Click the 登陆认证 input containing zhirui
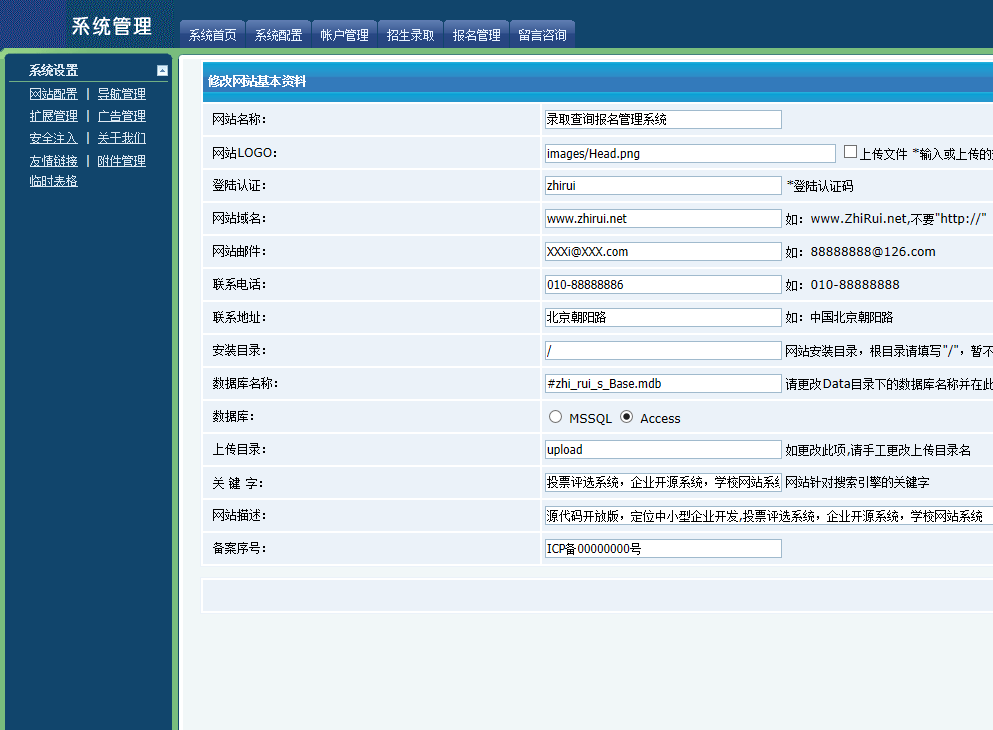This screenshot has width=993, height=730. tap(663, 186)
